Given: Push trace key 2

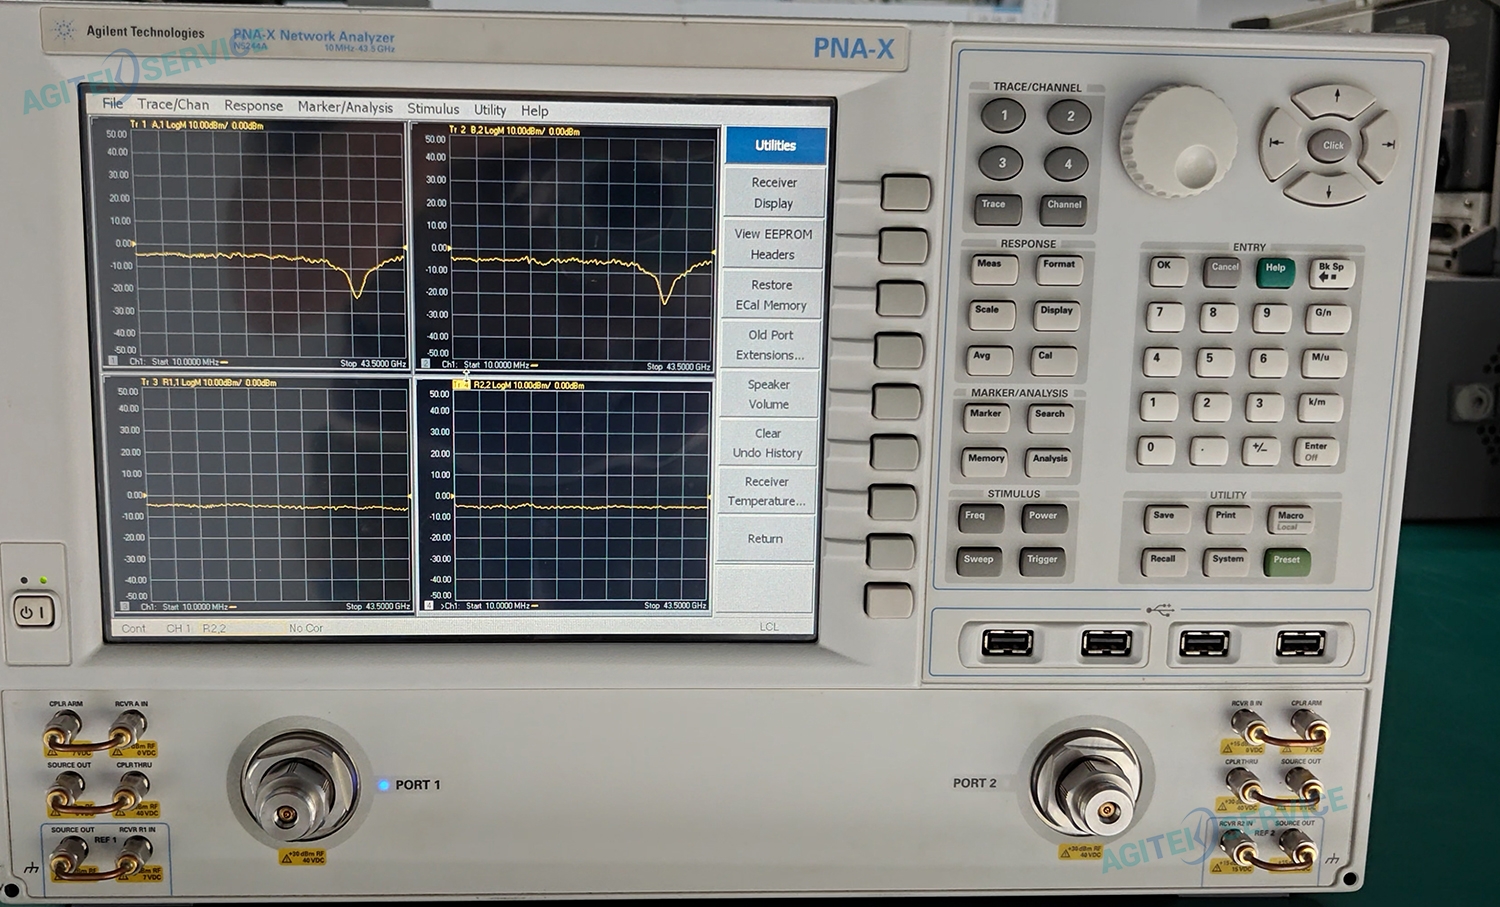Looking at the screenshot, I should click(x=1069, y=117).
